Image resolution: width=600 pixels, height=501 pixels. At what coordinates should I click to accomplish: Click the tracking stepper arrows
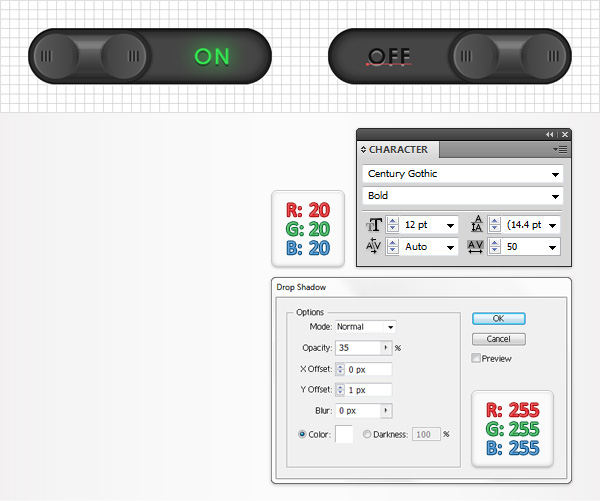coord(494,246)
